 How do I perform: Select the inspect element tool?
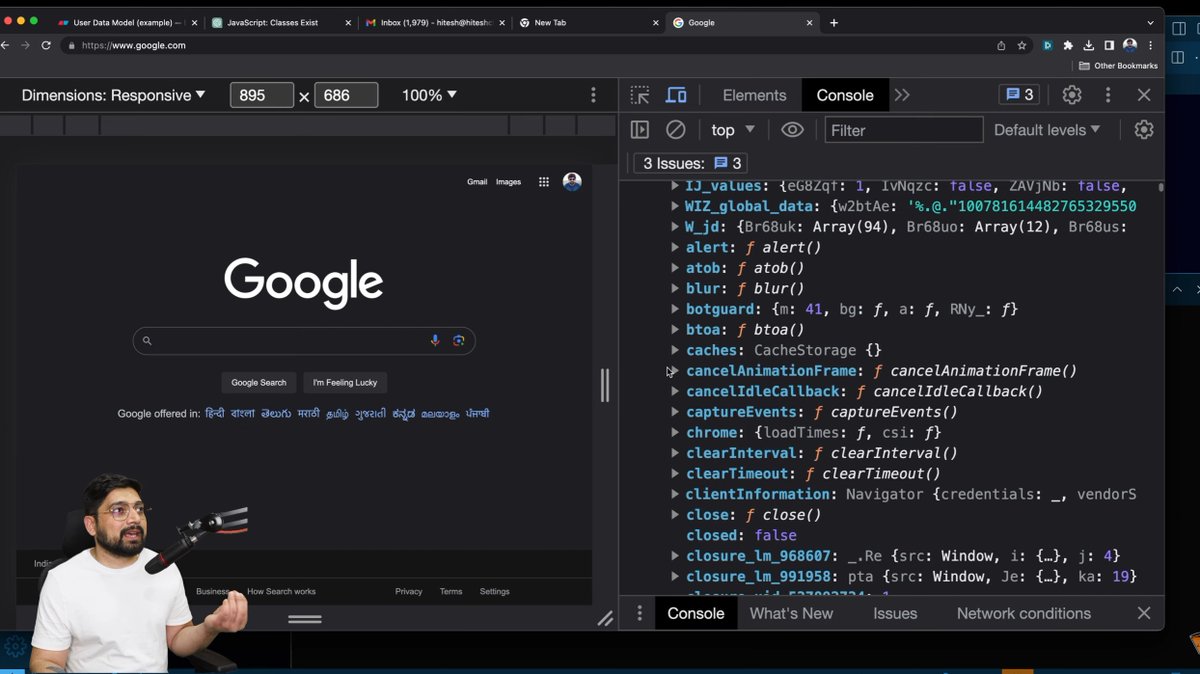[x=639, y=94]
